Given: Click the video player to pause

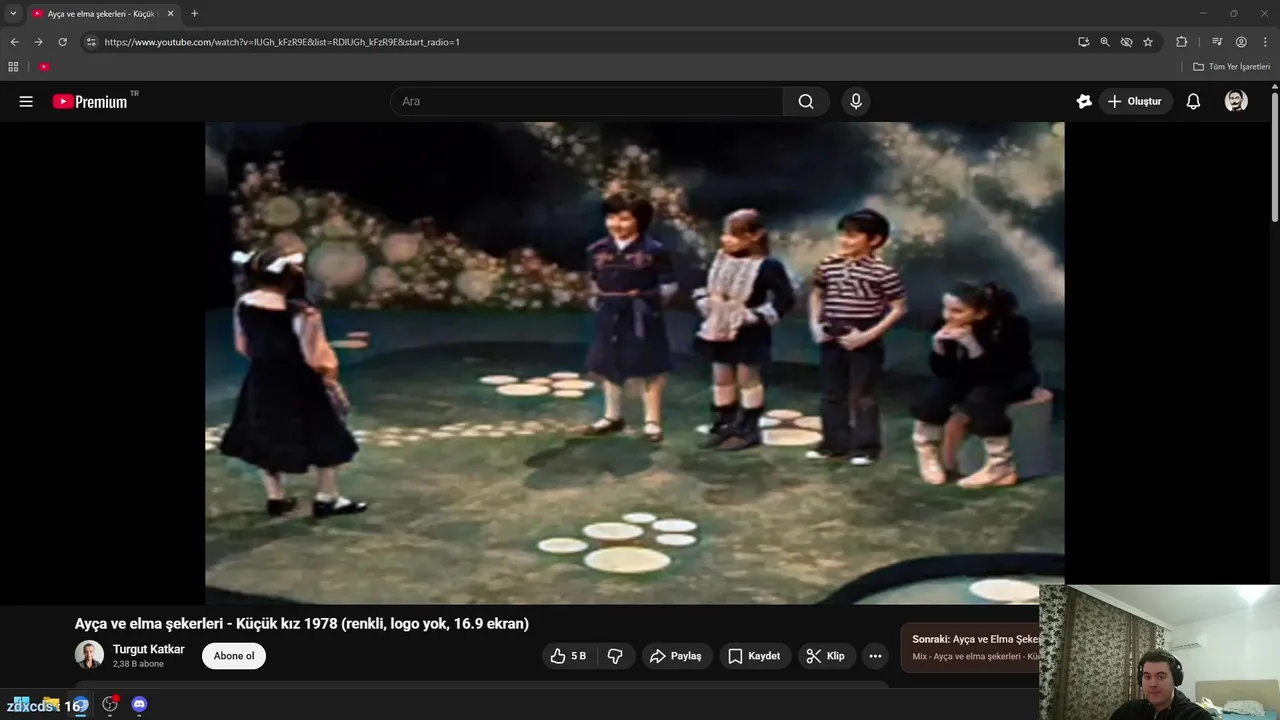Looking at the screenshot, I should pyautogui.click(x=634, y=363).
